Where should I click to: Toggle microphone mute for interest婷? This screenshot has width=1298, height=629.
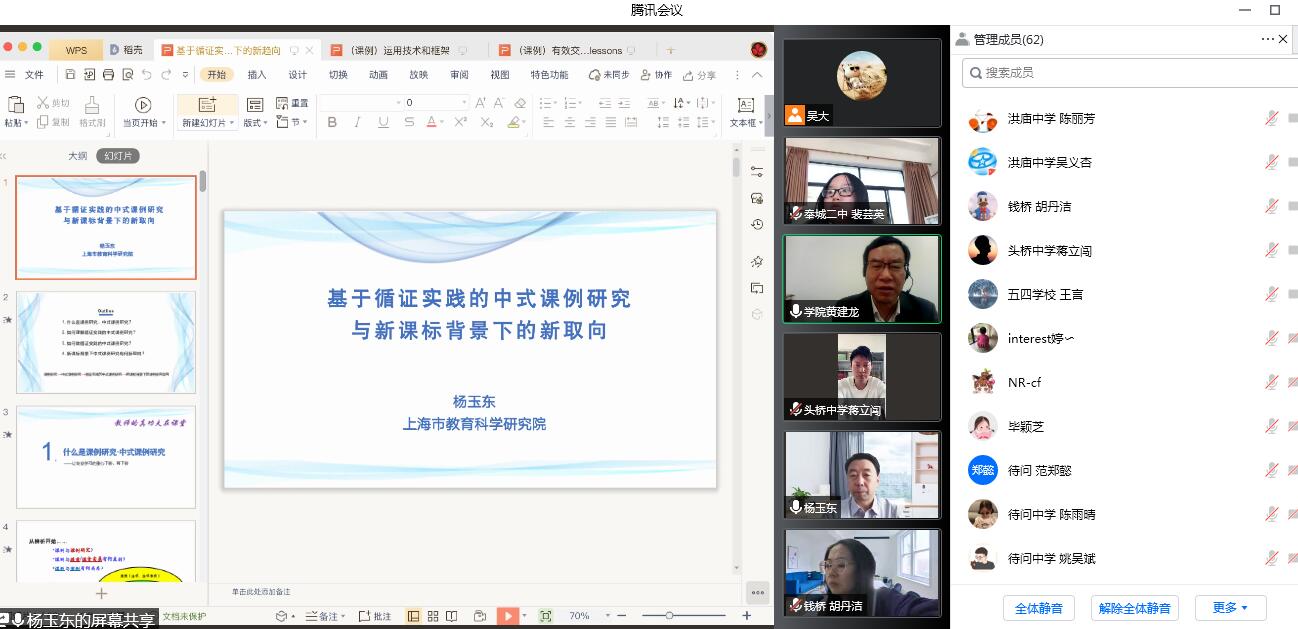(1271, 338)
